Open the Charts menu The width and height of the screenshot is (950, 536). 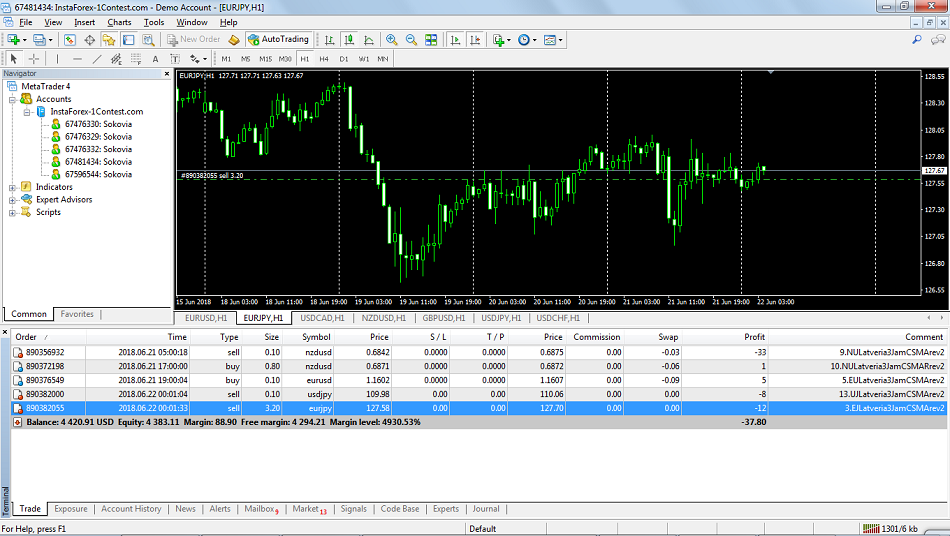point(119,22)
